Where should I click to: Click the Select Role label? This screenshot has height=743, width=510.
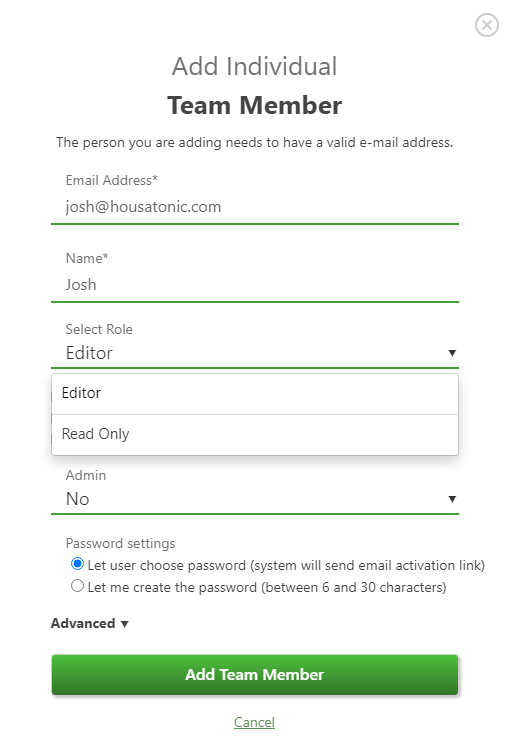(x=99, y=329)
